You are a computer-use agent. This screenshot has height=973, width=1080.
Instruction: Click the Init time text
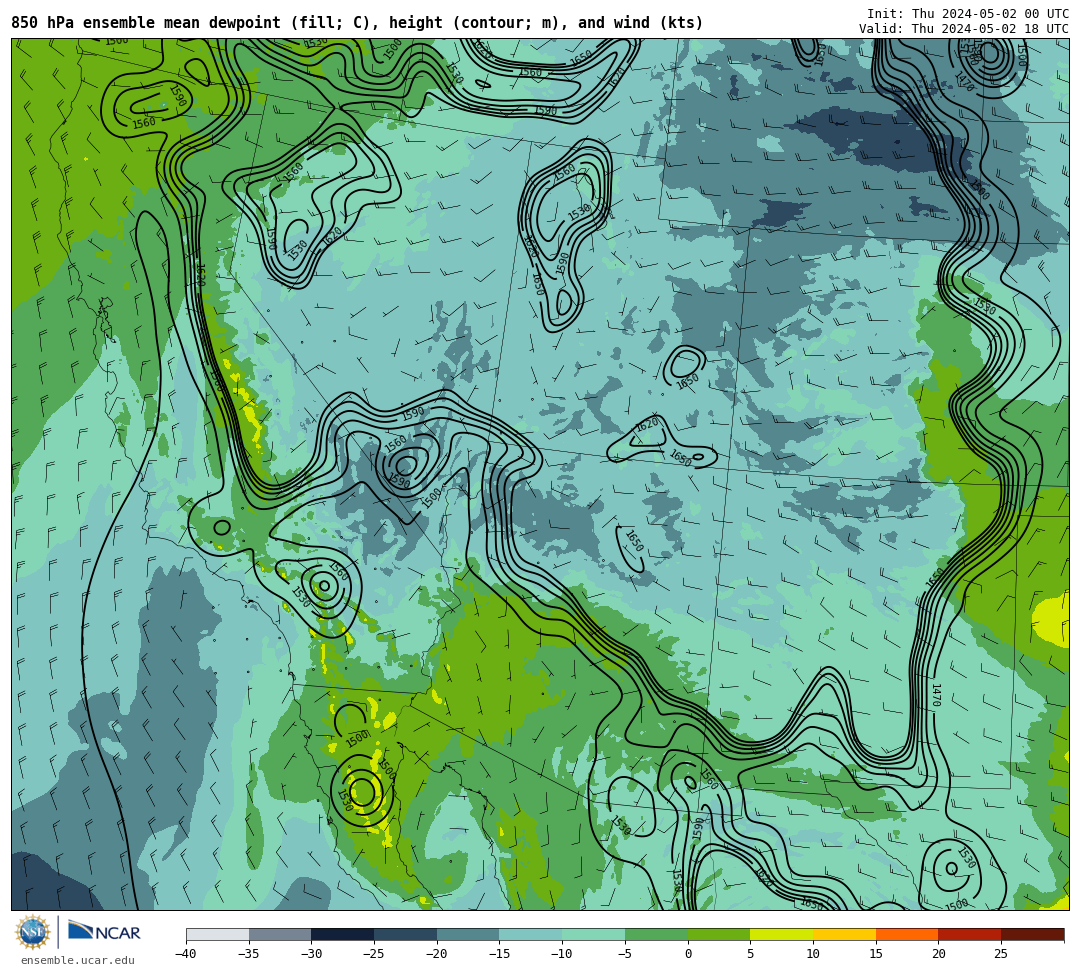968,14
